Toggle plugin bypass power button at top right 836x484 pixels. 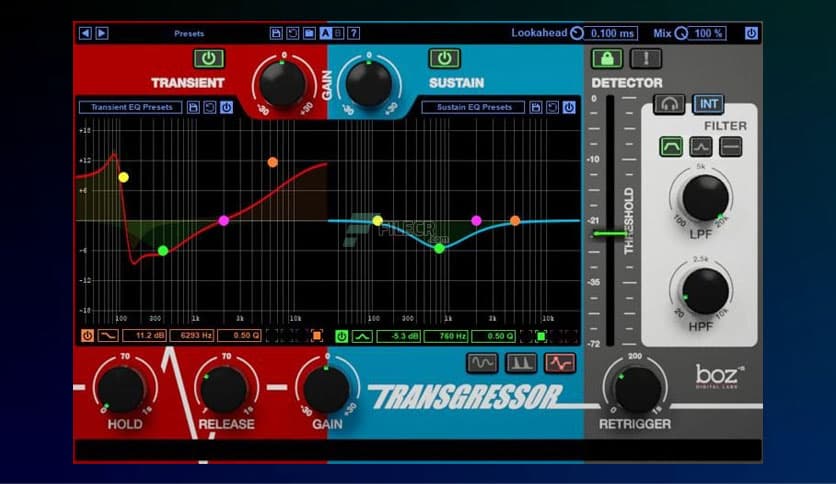(x=751, y=34)
